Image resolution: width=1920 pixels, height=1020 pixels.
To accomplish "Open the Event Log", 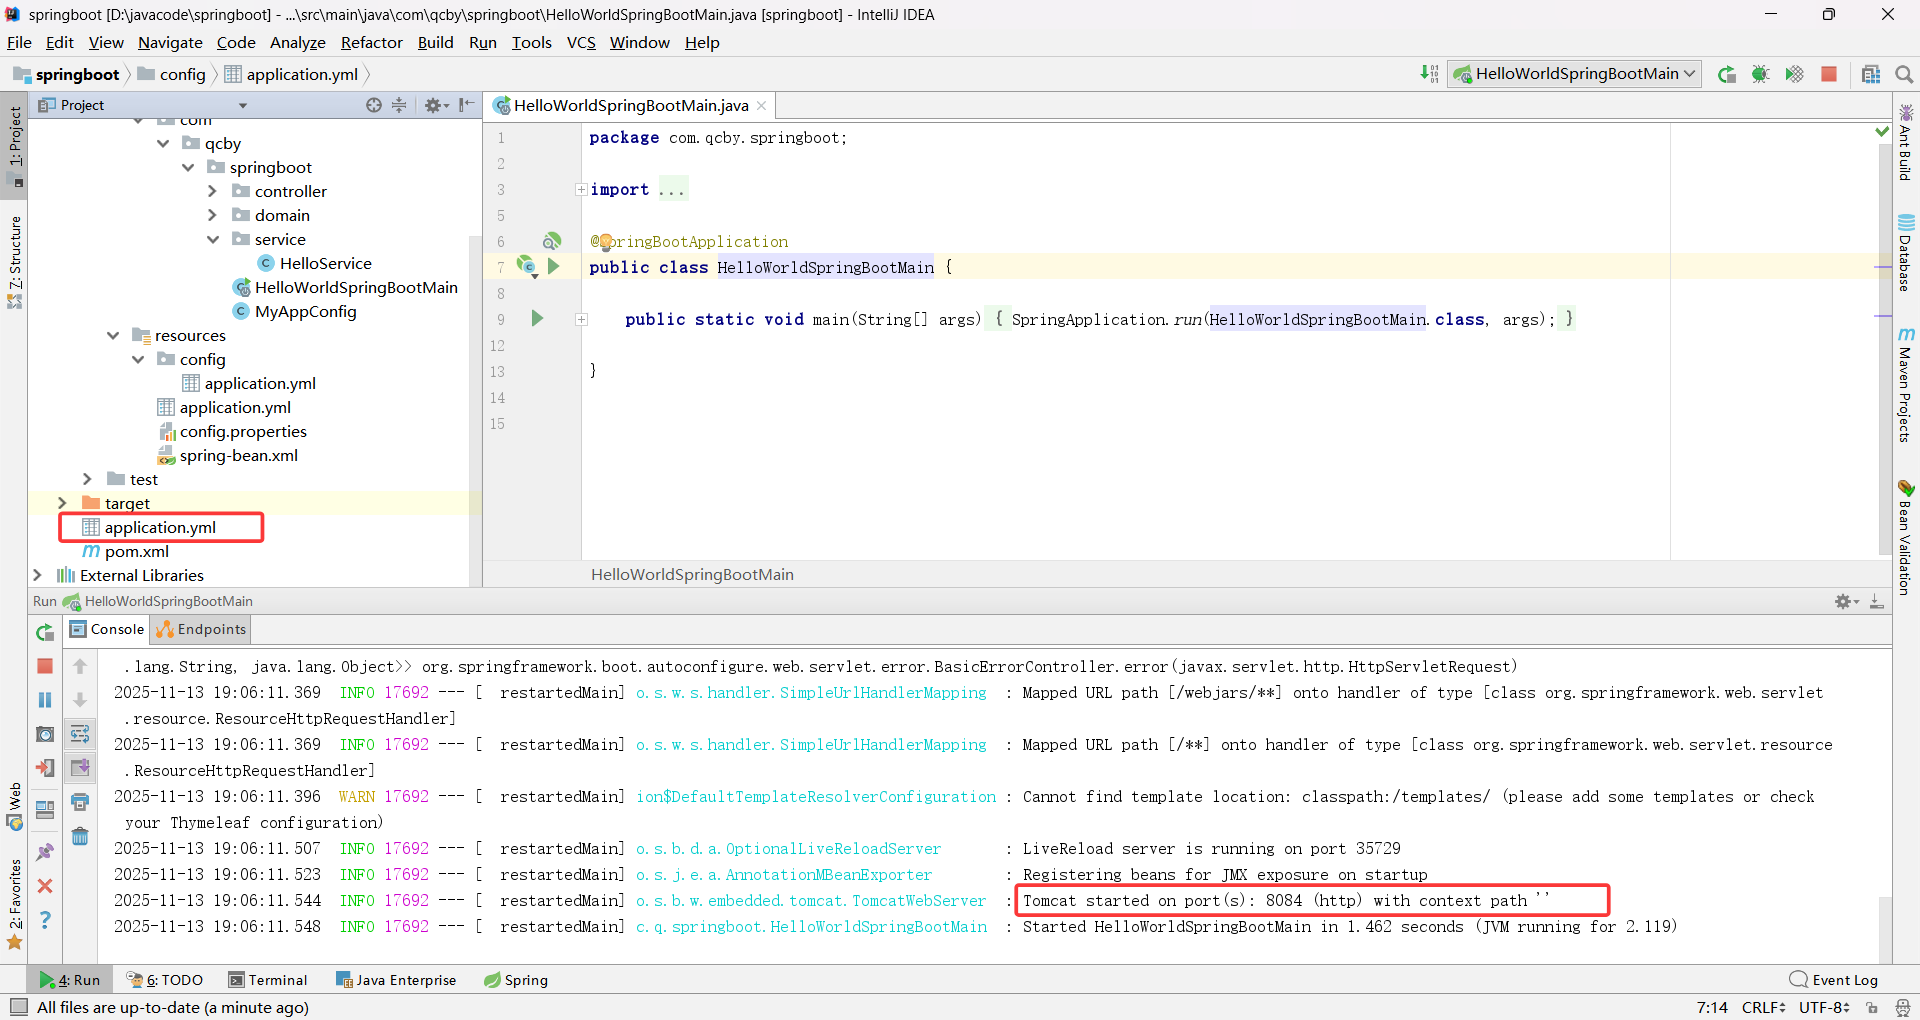I will pyautogui.click(x=1834, y=980).
